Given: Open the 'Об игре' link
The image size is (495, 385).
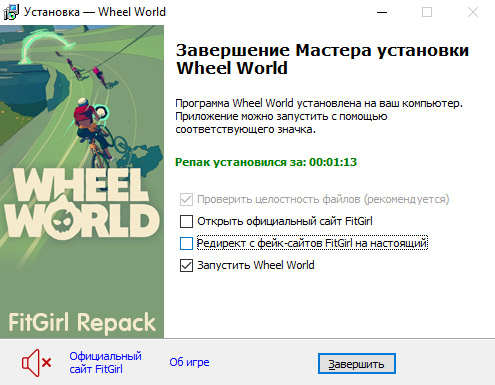Looking at the screenshot, I should [x=189, y=362].
